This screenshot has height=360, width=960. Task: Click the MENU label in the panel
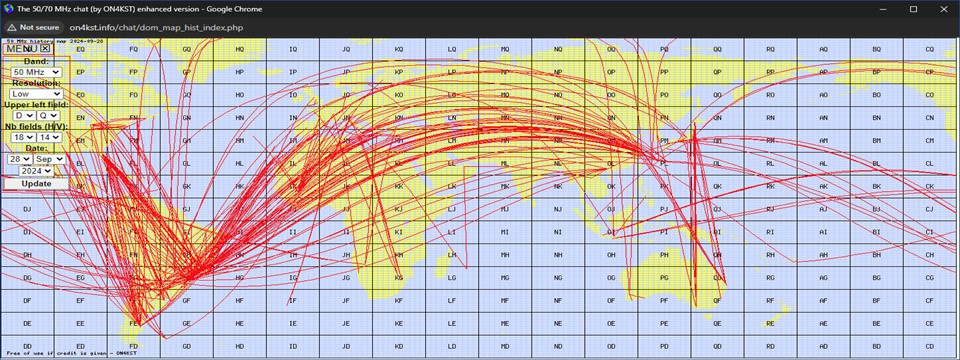[x=23, y=49]
